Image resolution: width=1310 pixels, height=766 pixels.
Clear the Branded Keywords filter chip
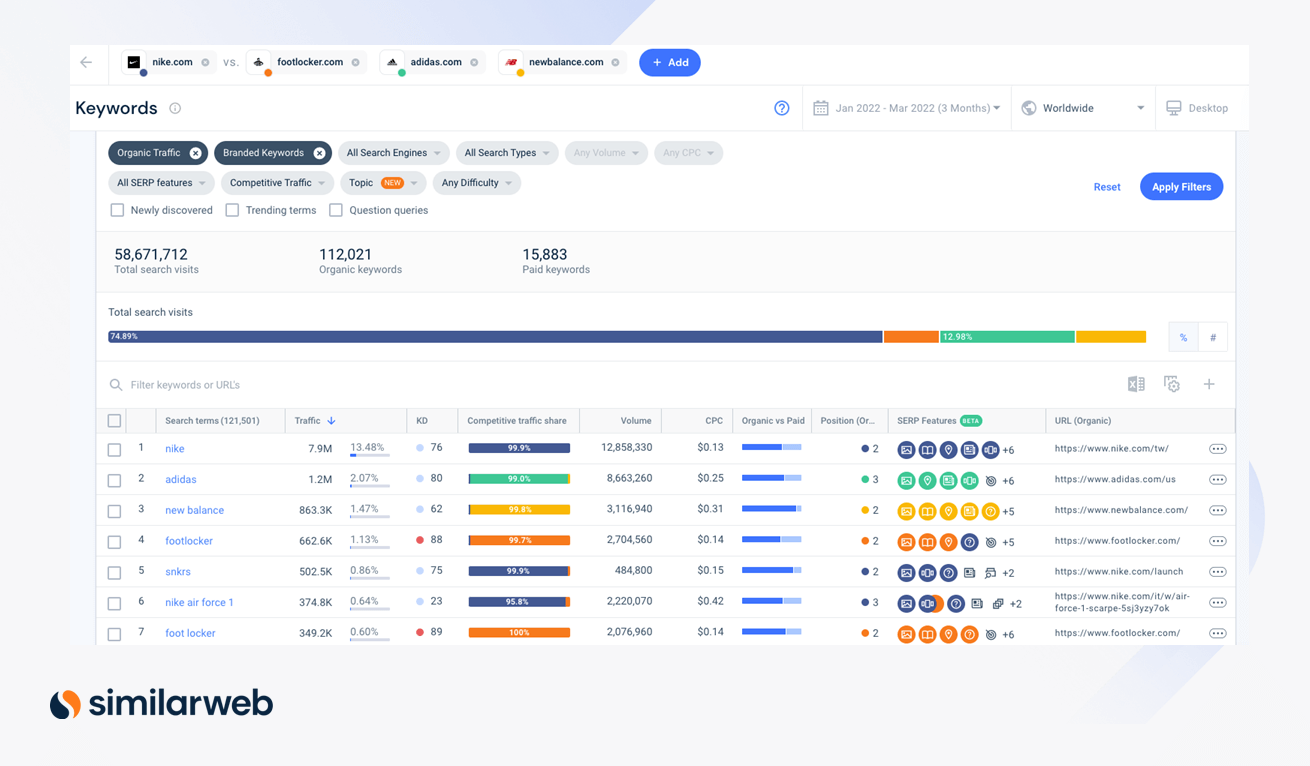point(319,153)
